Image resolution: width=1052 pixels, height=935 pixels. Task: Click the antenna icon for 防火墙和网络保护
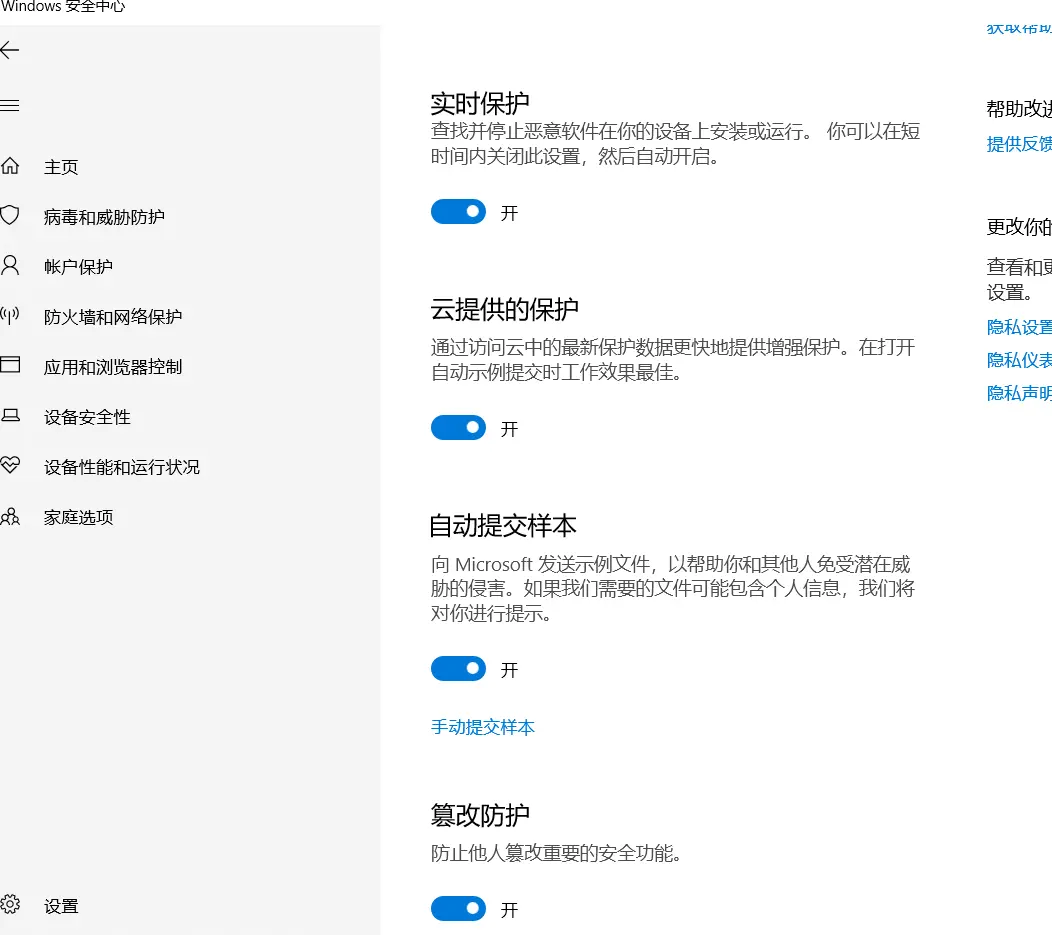[x=9, y=315]
